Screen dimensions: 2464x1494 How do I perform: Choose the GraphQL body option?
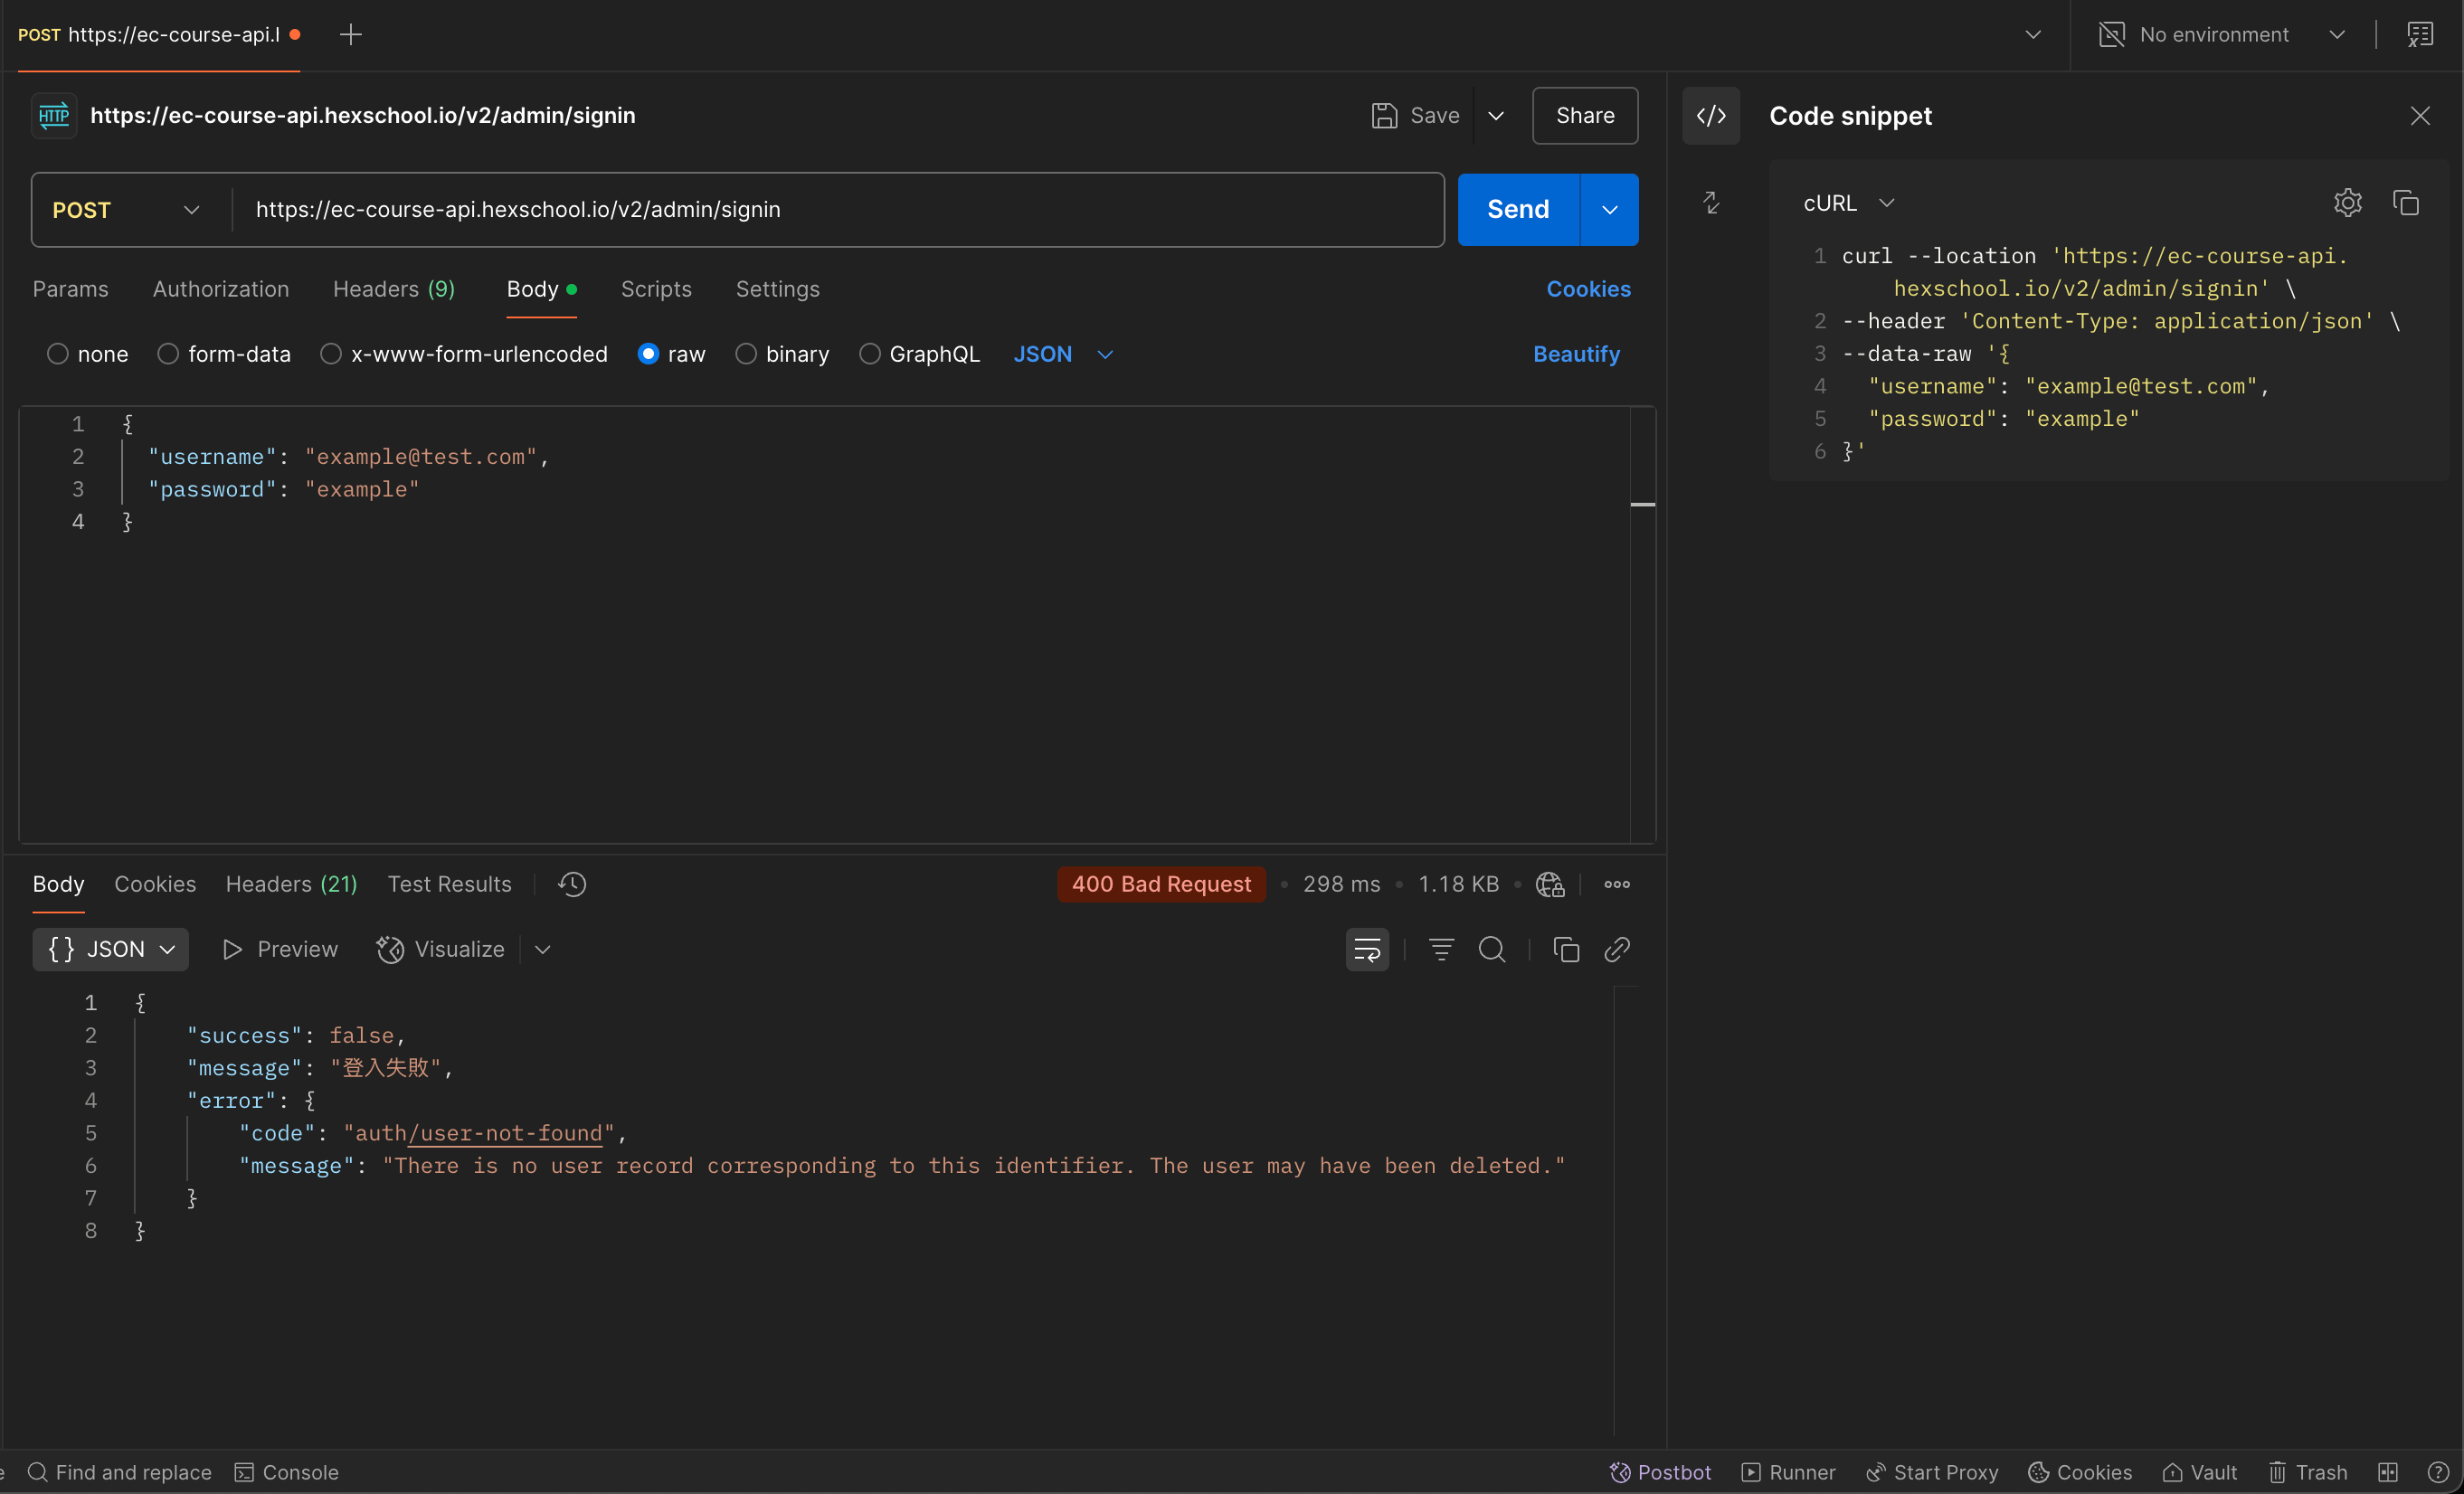pyautogui.click(x=870, y=354)
